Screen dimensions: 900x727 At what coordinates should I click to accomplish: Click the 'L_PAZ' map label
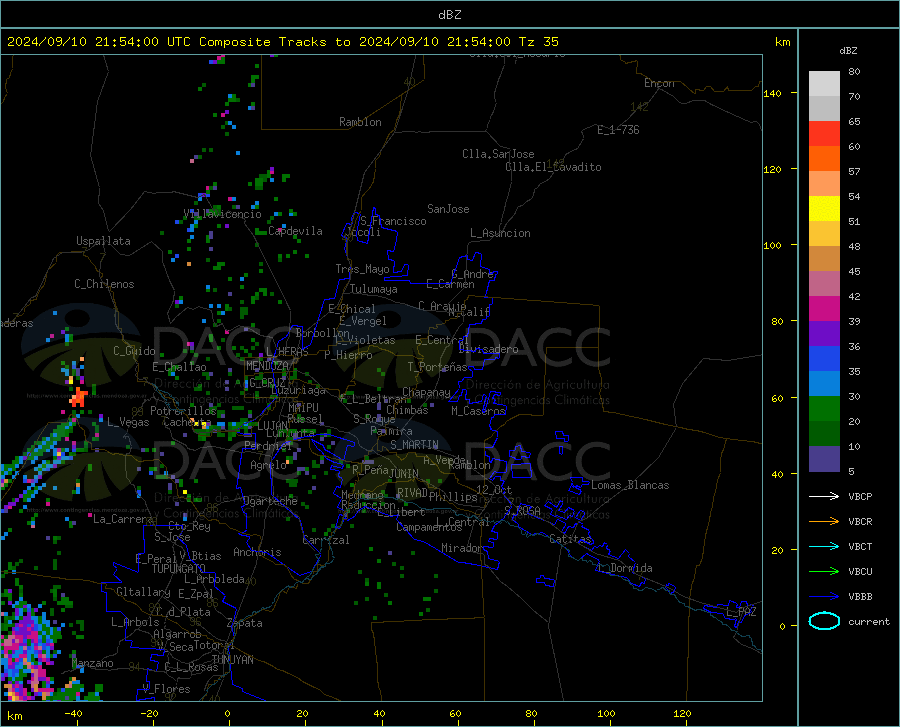pyautogui.click(x=741, y=612)
